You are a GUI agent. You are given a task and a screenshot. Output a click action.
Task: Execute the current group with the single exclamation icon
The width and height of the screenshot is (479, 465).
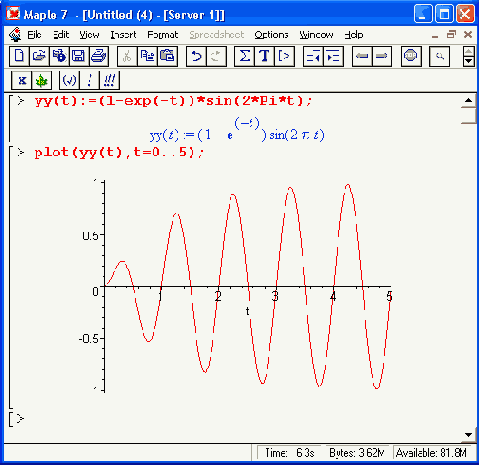tap(89, 80)
